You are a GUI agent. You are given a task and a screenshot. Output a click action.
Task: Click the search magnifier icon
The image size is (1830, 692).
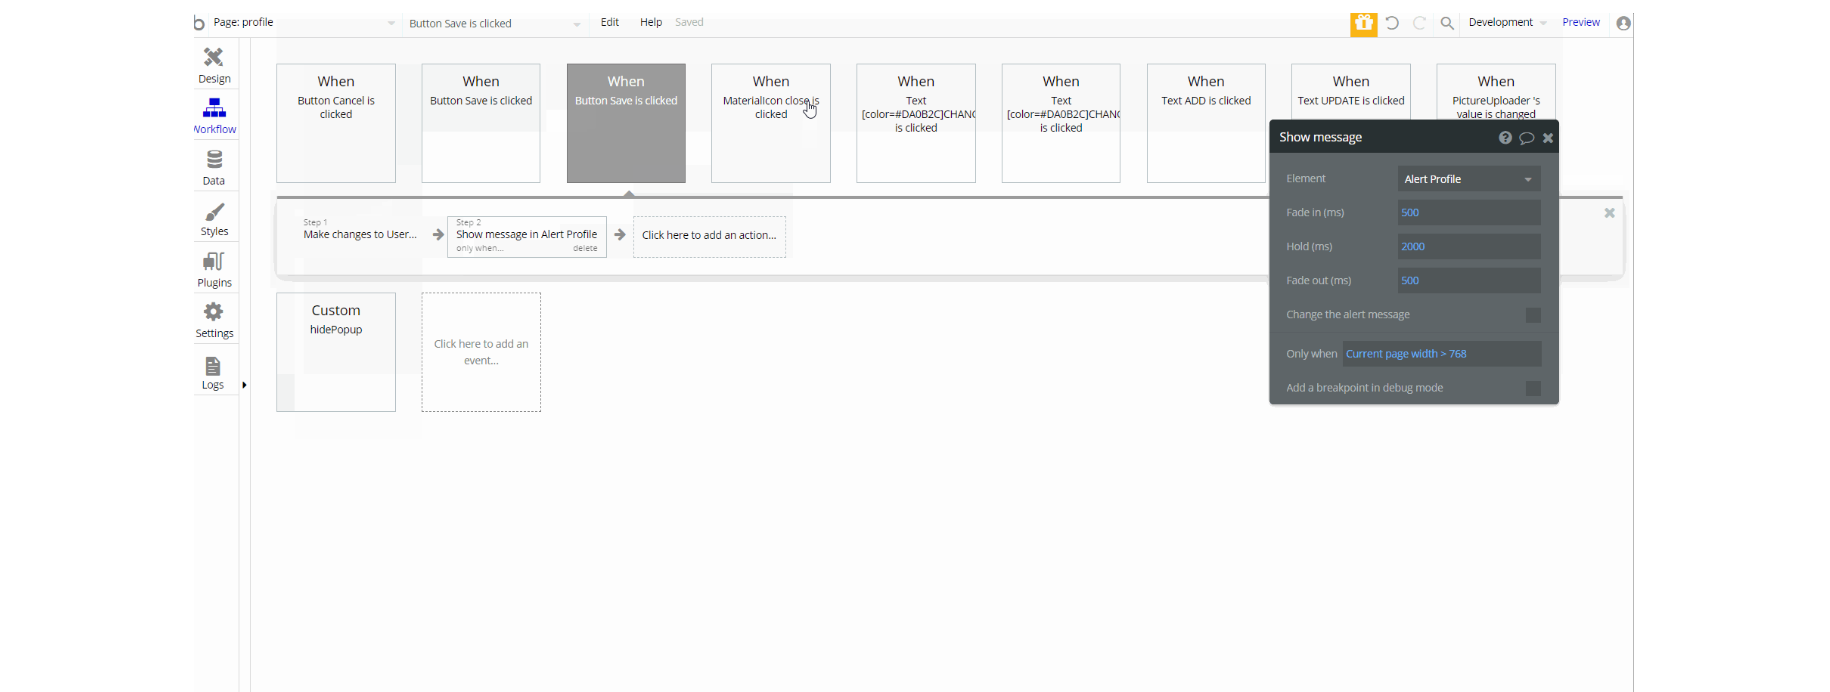(x=1447, y=23)
